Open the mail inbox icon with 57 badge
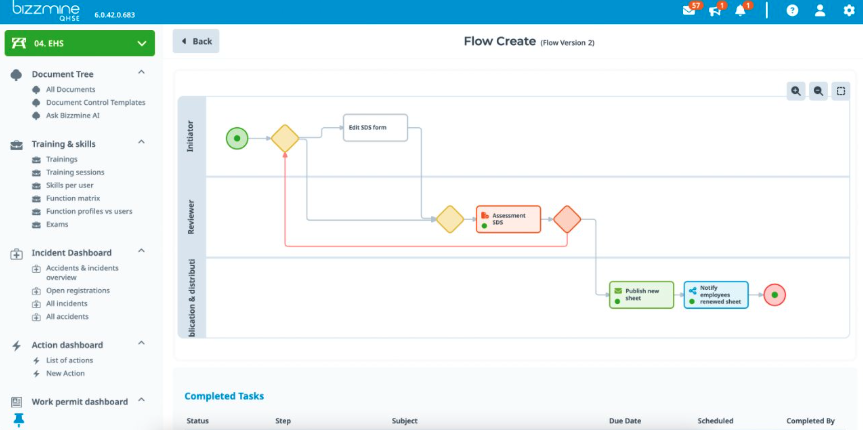Screen dimensions: 863x430 click(689, 11)
